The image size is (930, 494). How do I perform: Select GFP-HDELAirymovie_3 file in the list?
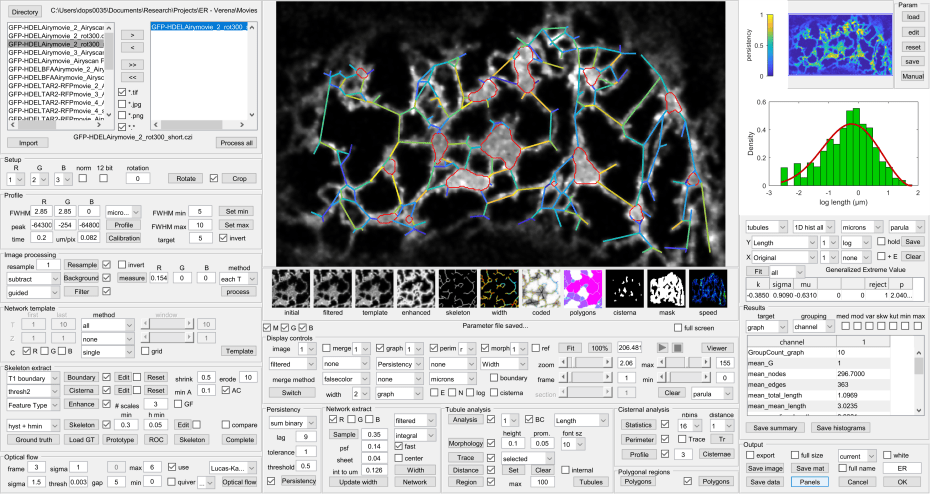57,52
